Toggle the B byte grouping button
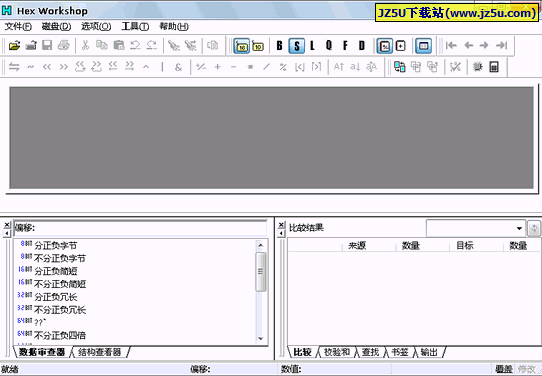This screenshot has width=542, height=376. (x=280, y=45)
